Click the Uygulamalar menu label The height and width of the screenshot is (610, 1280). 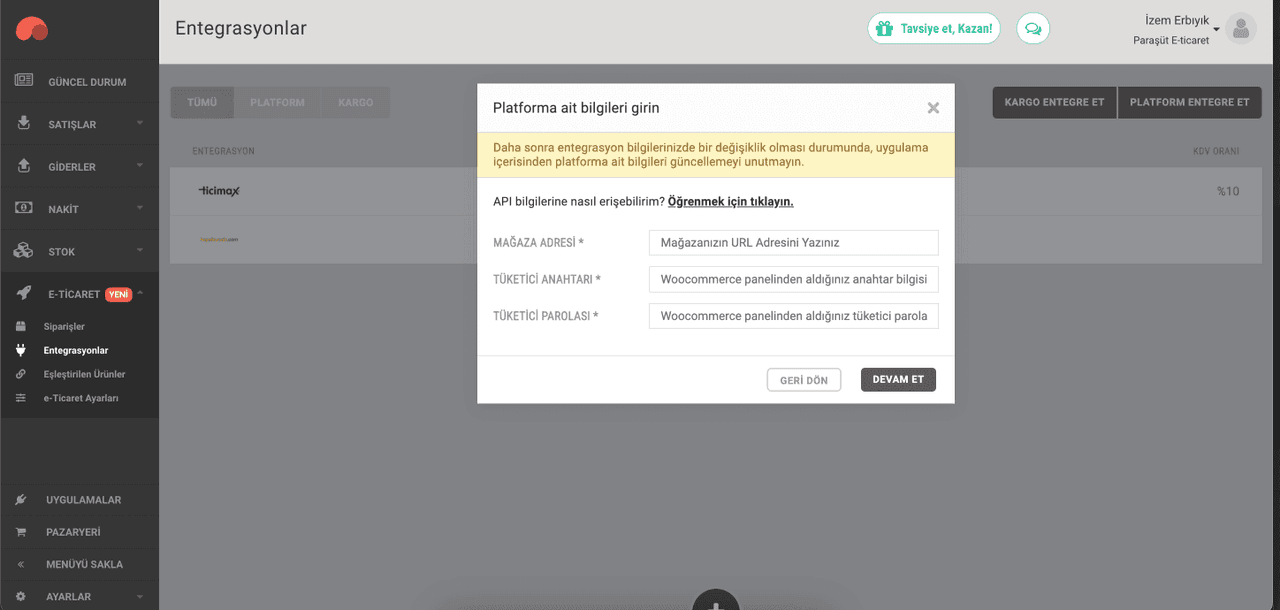click(83, 500)
